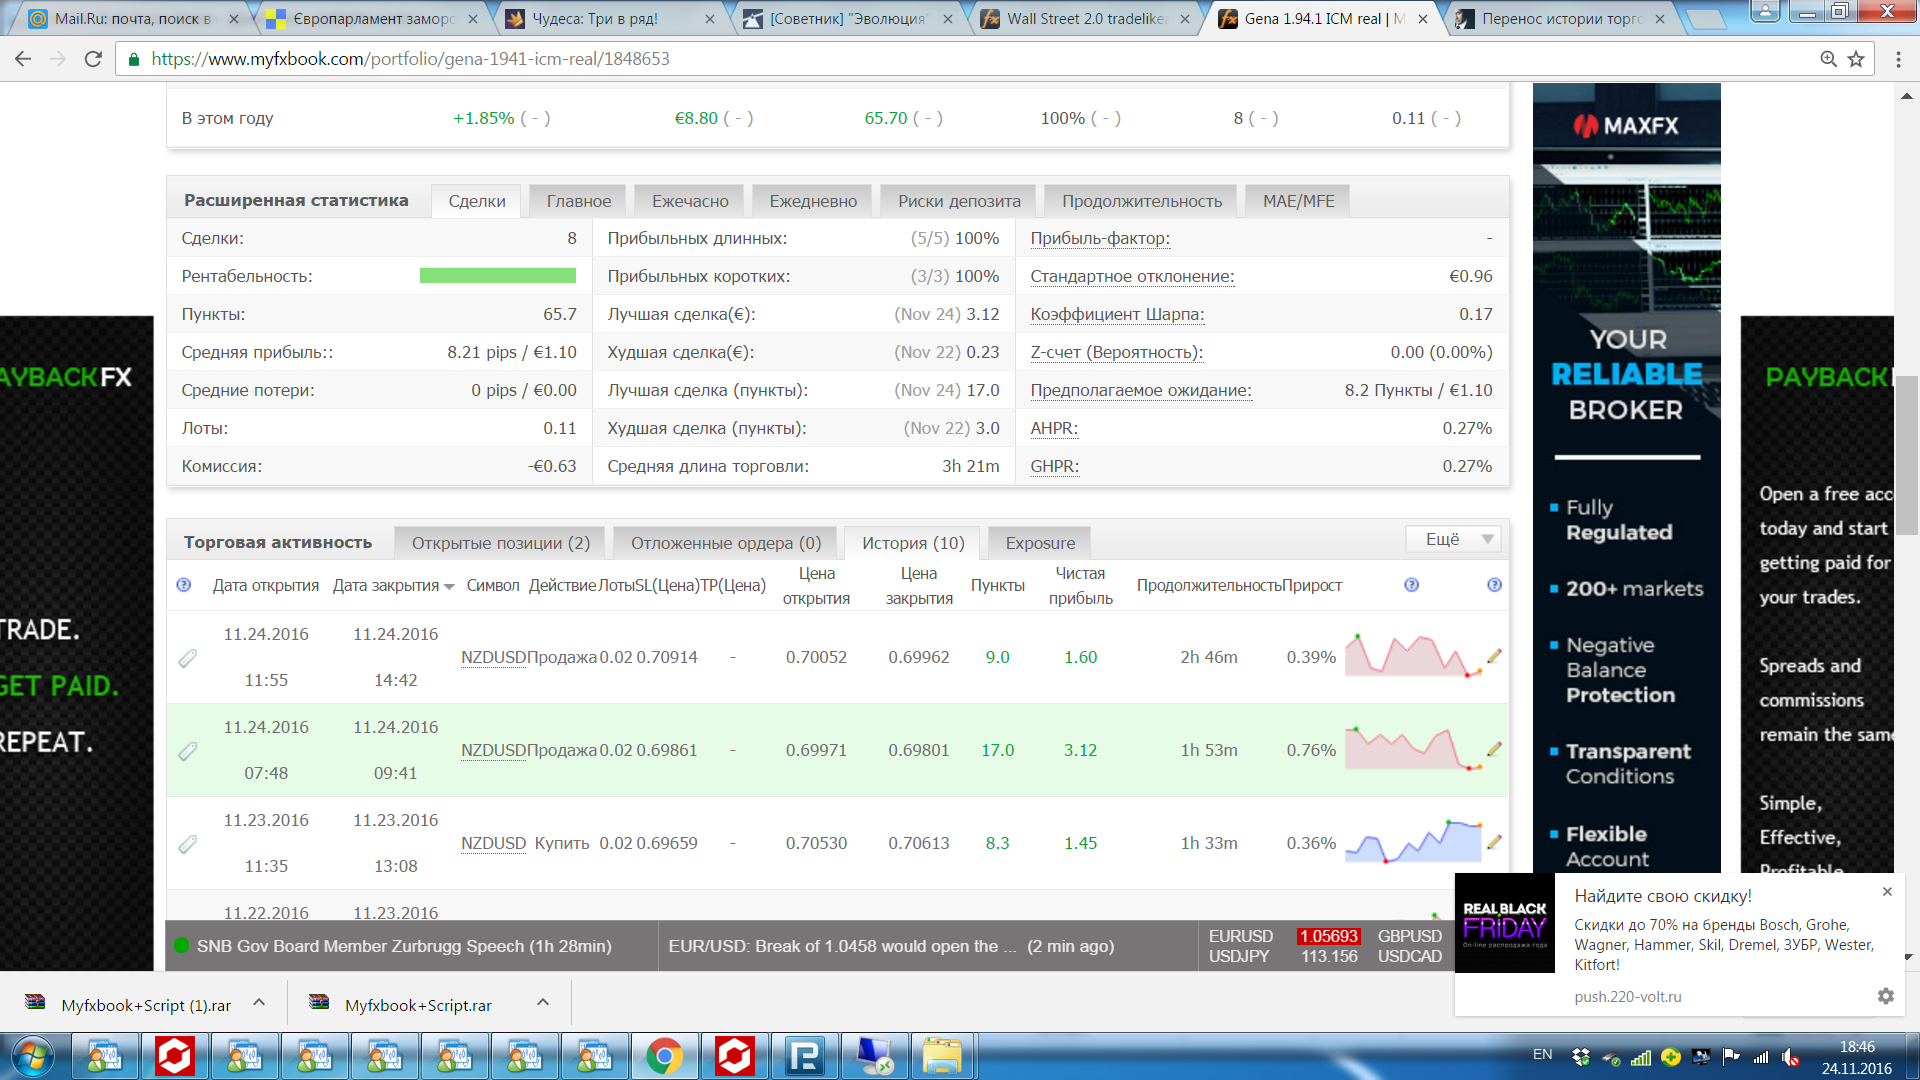Click the GHPR link
The width and height of the screenshot is (1920, 1080).
click(x=1055, y=467)
